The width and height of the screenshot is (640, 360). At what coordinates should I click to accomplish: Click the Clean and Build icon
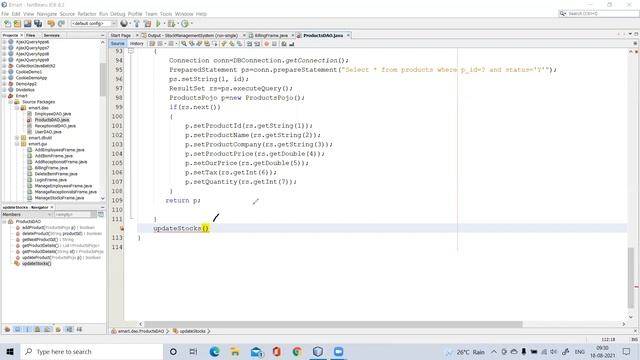coord(147,24)
